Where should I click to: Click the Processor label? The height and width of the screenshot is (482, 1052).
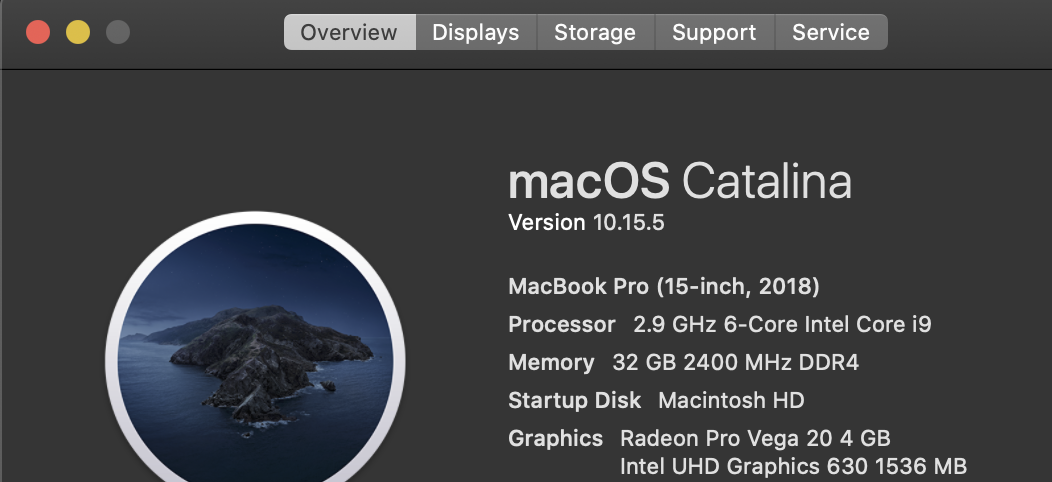point(562,325)
